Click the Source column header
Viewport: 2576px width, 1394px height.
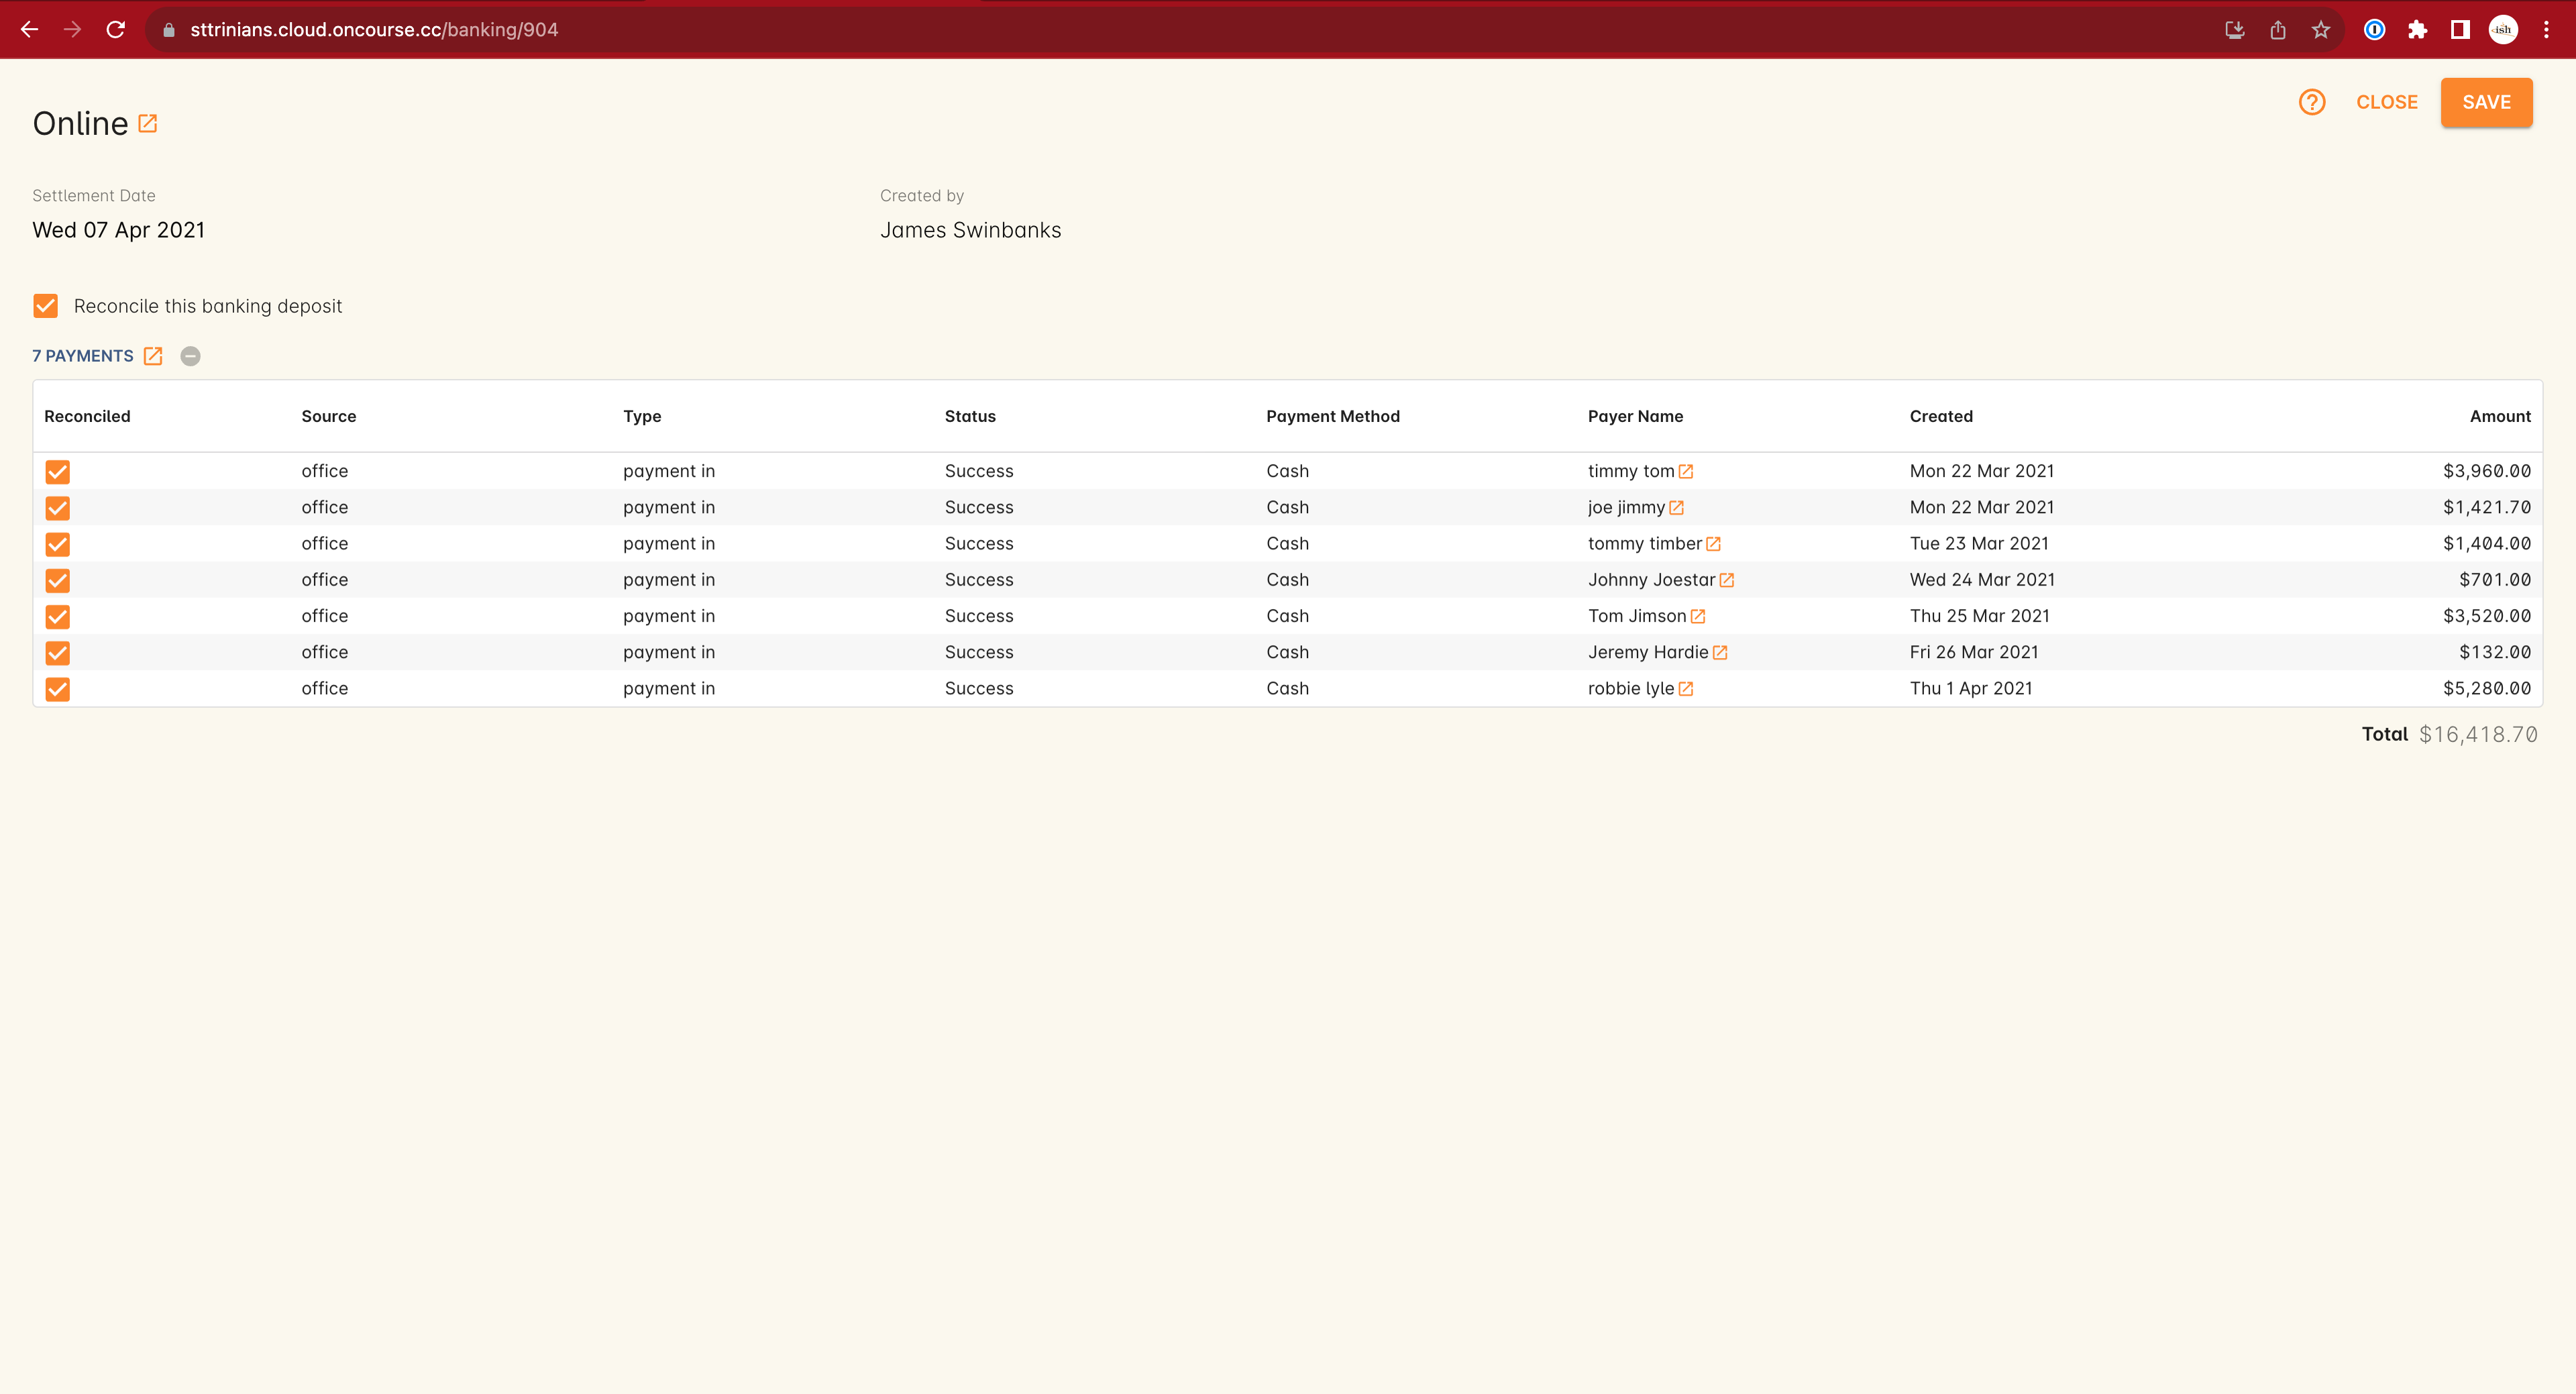pos(328,415)
